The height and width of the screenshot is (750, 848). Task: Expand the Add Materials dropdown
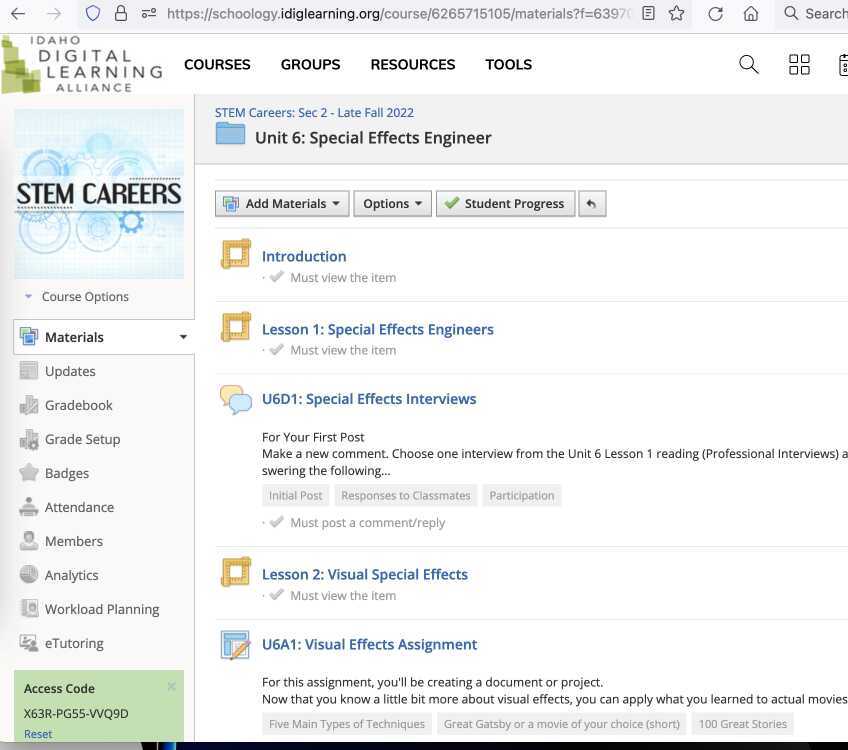click(x=282, y=203)
